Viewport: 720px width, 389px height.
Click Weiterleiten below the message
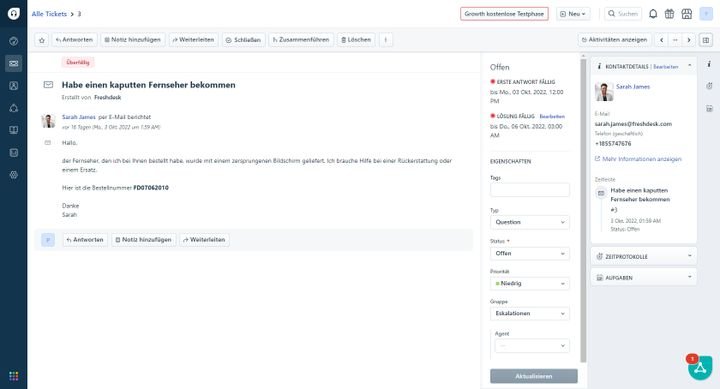[204, 240]
